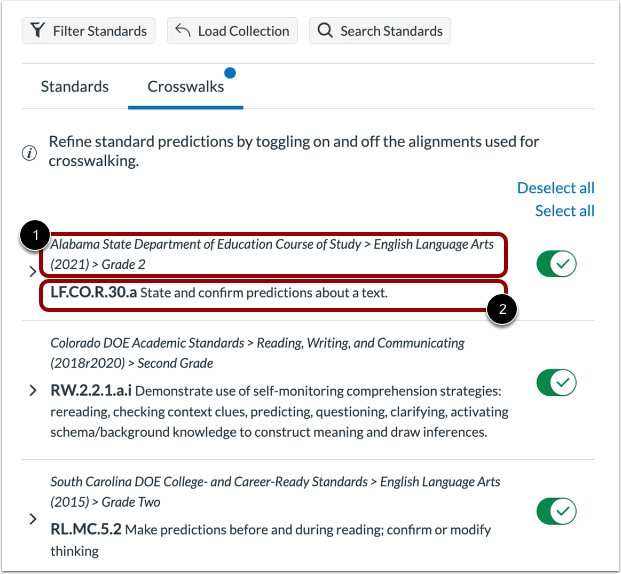
Task: Click the Search Standards button
Action: click(x=380, y=31)
